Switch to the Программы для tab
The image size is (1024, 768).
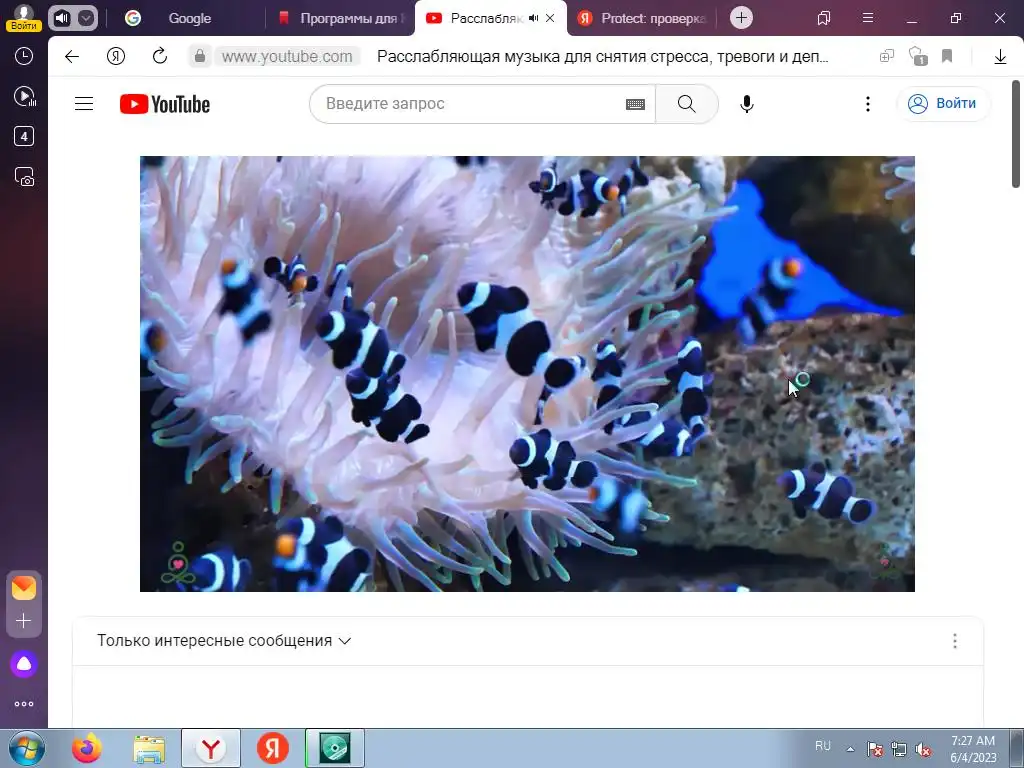(x=340, y=18)
